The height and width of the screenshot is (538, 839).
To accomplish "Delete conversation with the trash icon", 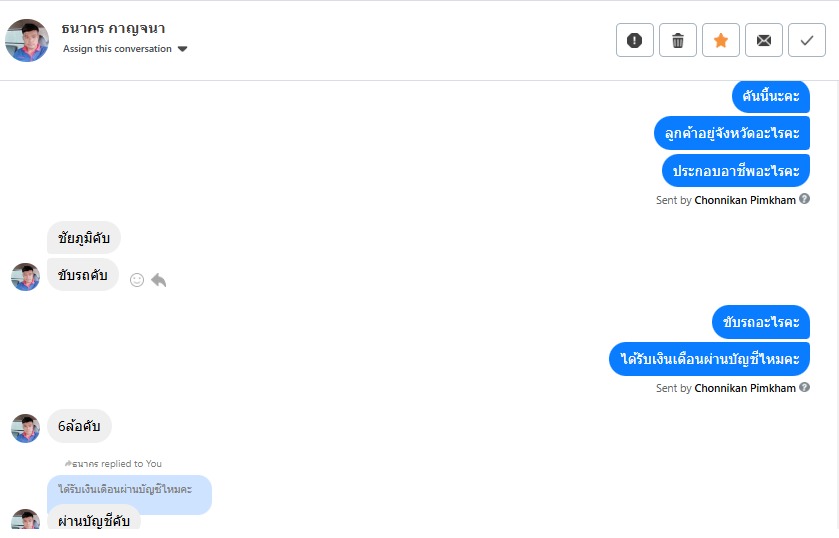I will pyautogui.click(x=678, y=40).
